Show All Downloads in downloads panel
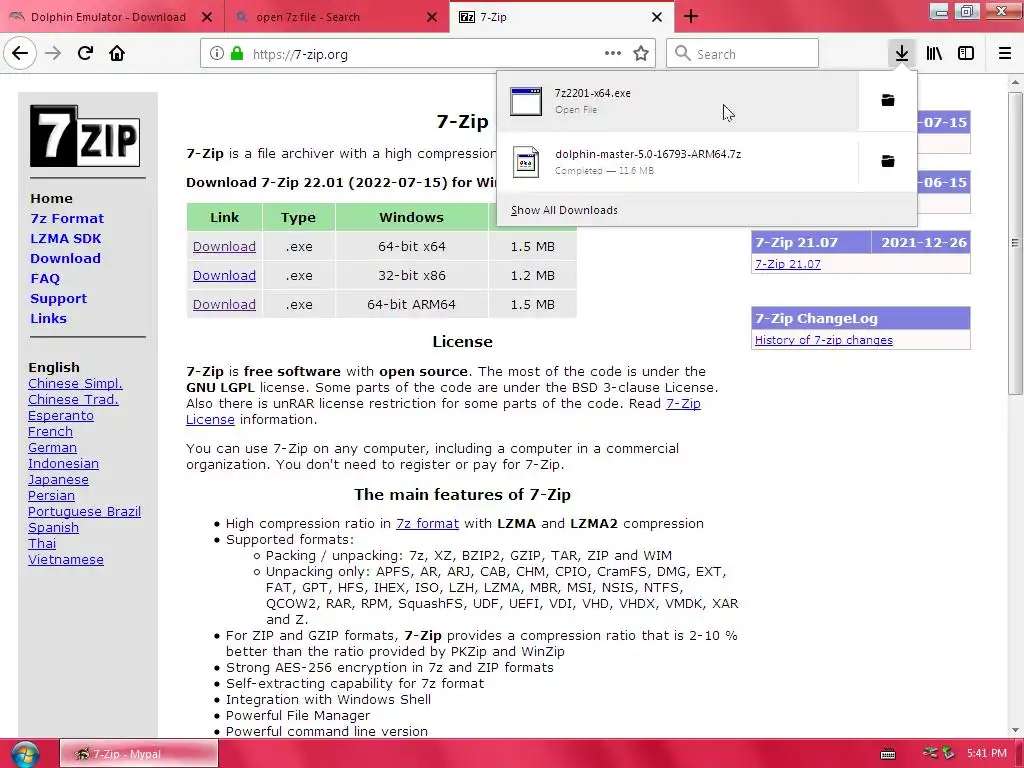This screenshot has height=768, width=1024. 564,210
